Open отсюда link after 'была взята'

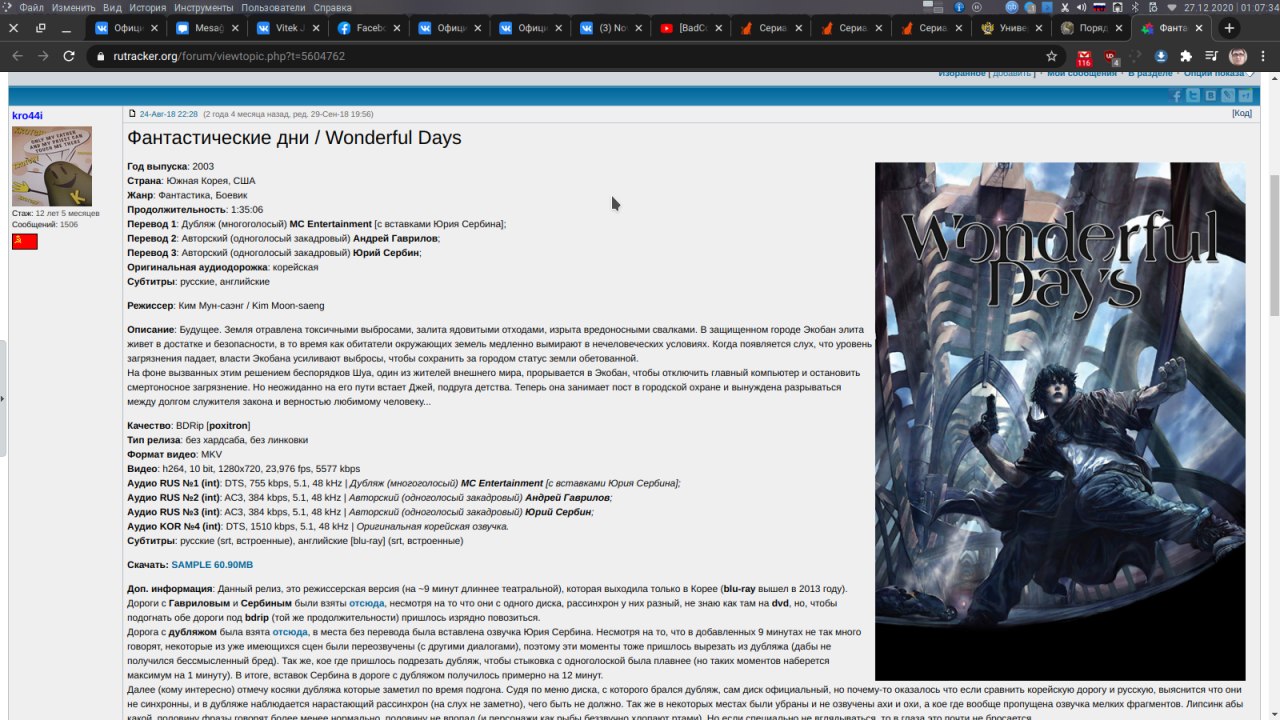point(290,632)
